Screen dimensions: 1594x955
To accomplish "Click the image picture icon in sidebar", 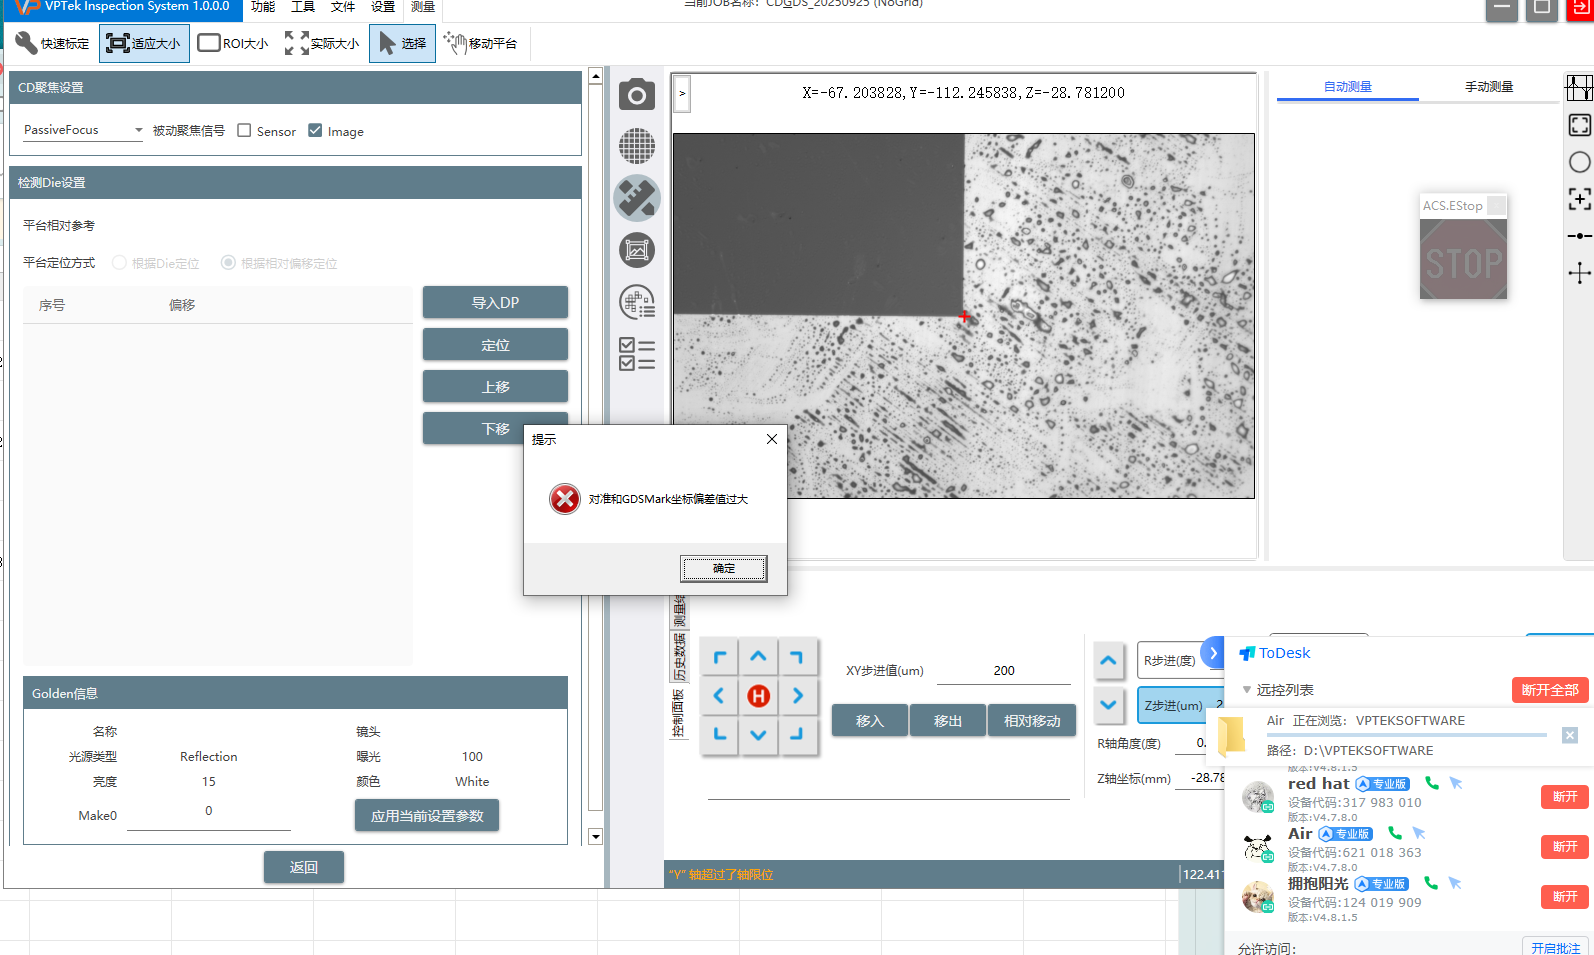I will (636, 250).
